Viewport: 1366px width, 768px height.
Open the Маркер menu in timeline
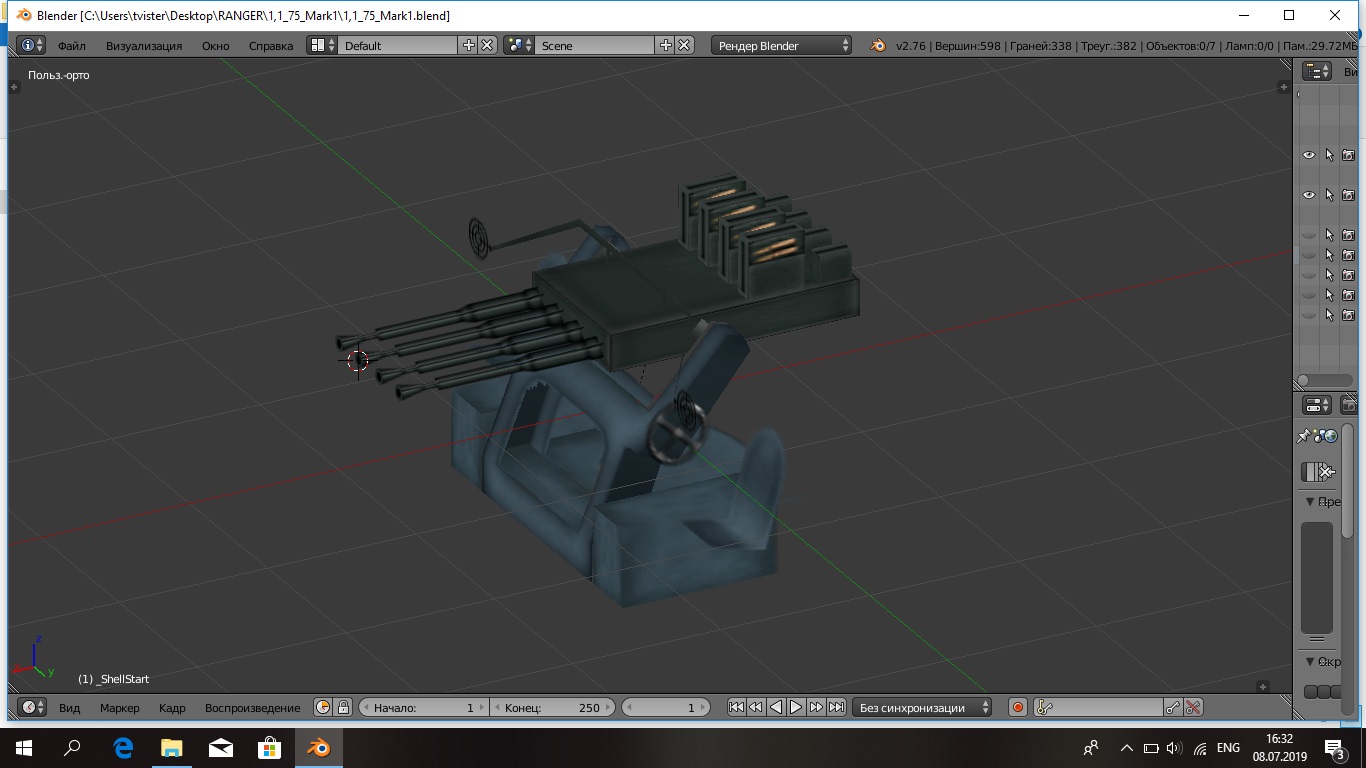click(120, 707)
